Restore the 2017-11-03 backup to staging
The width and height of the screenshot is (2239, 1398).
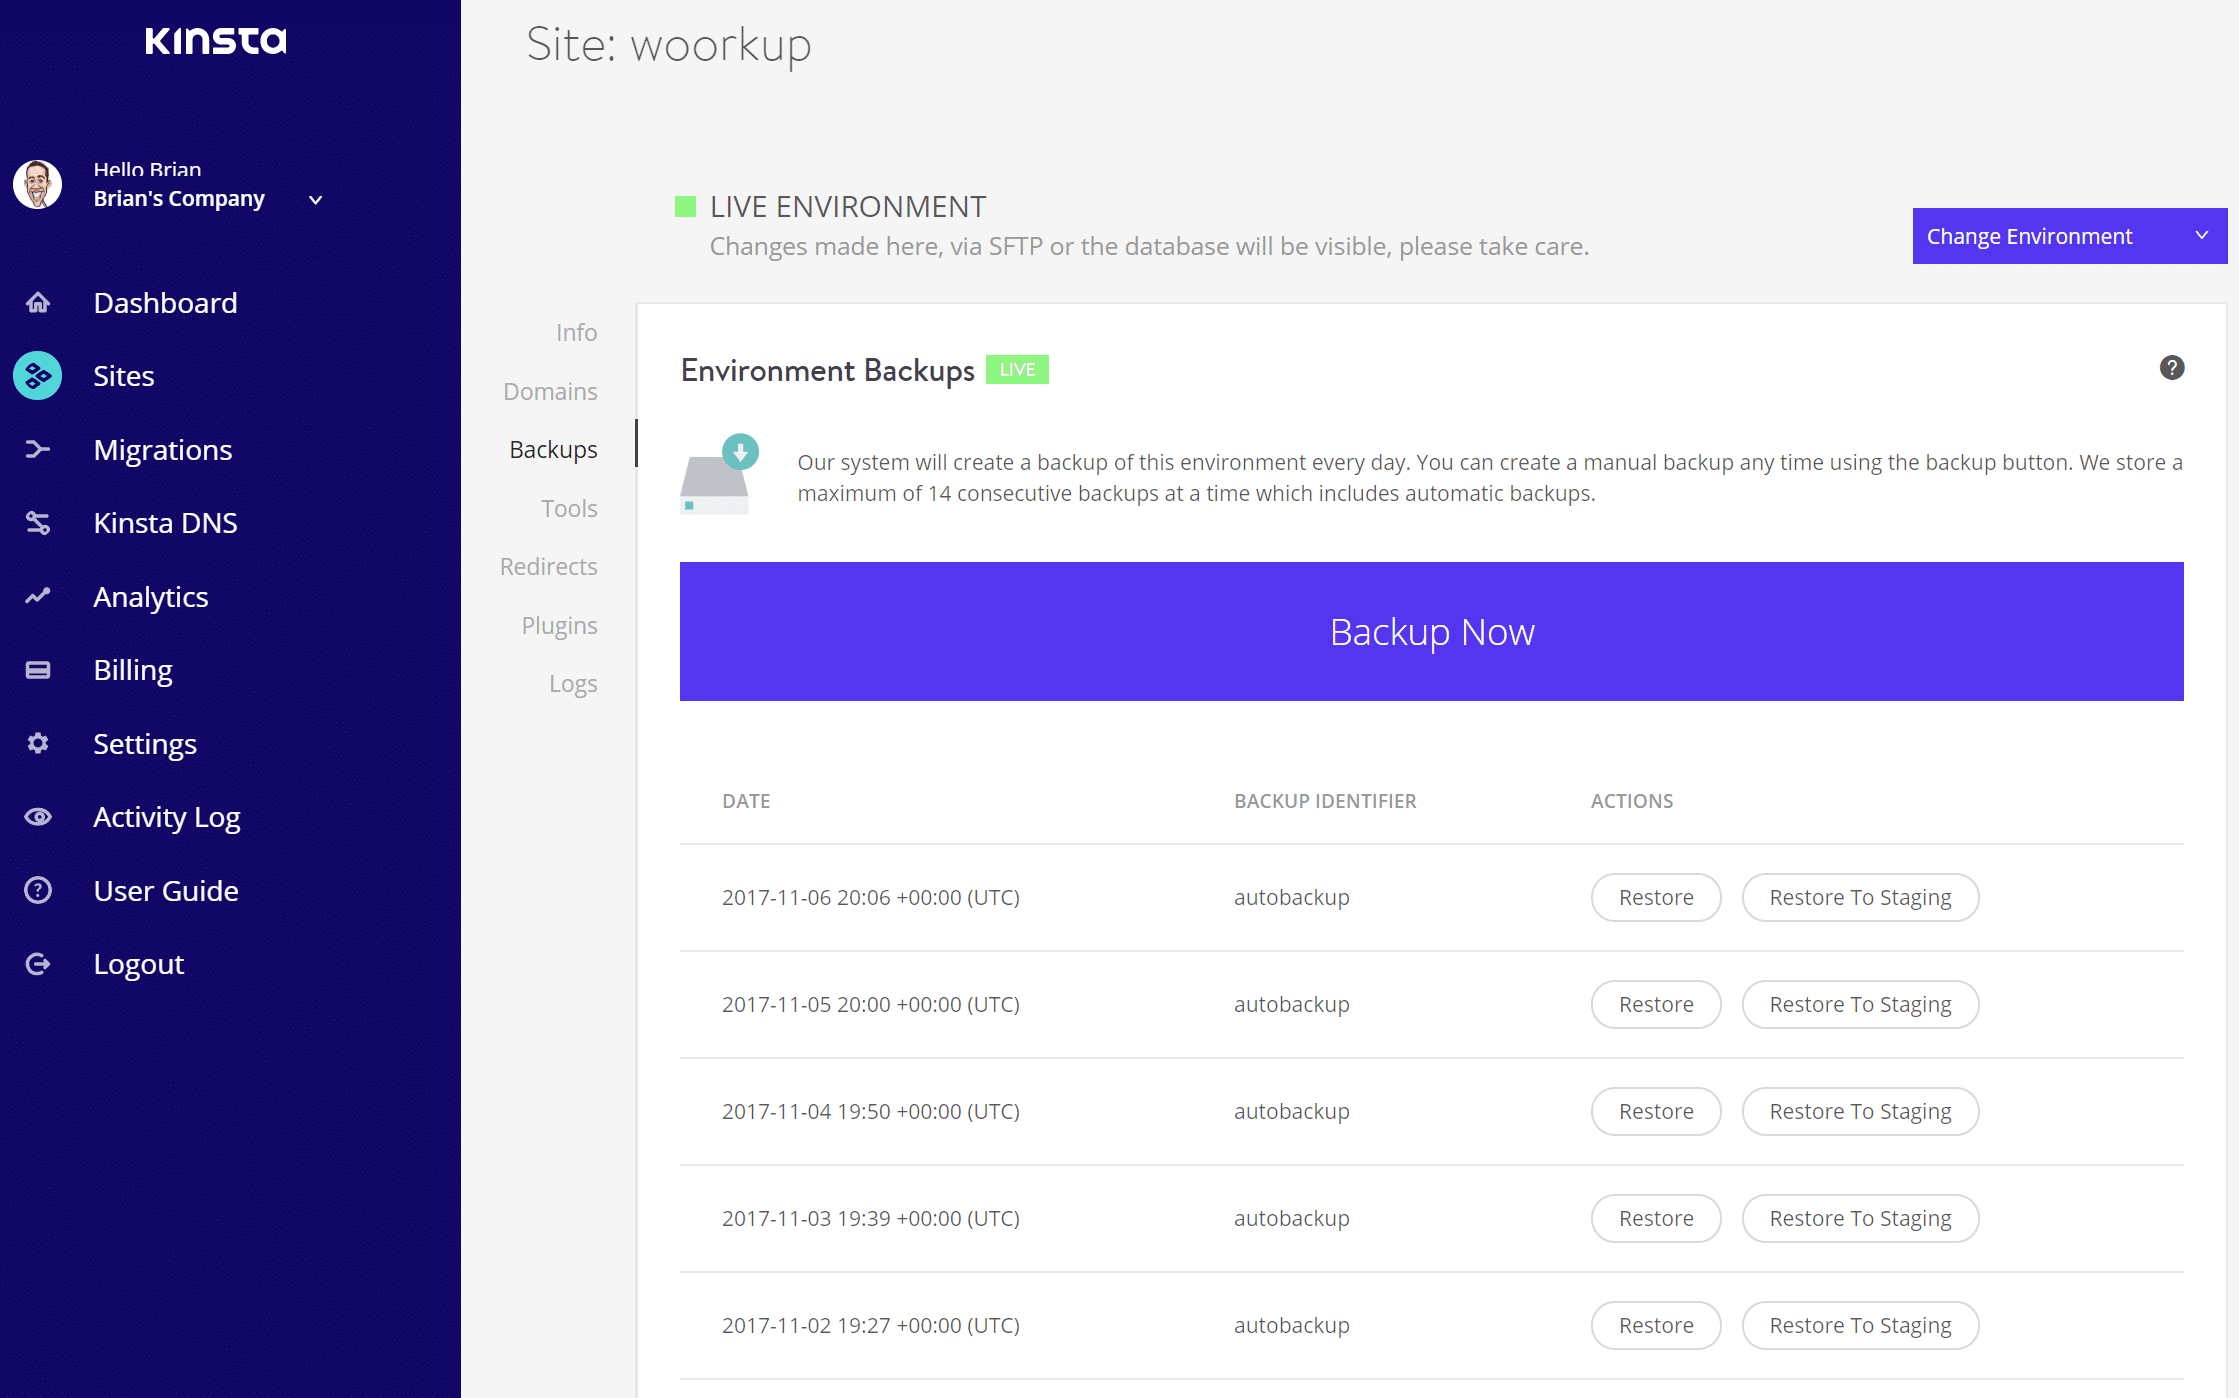pyautogui.click(x=1860, y=1218)
